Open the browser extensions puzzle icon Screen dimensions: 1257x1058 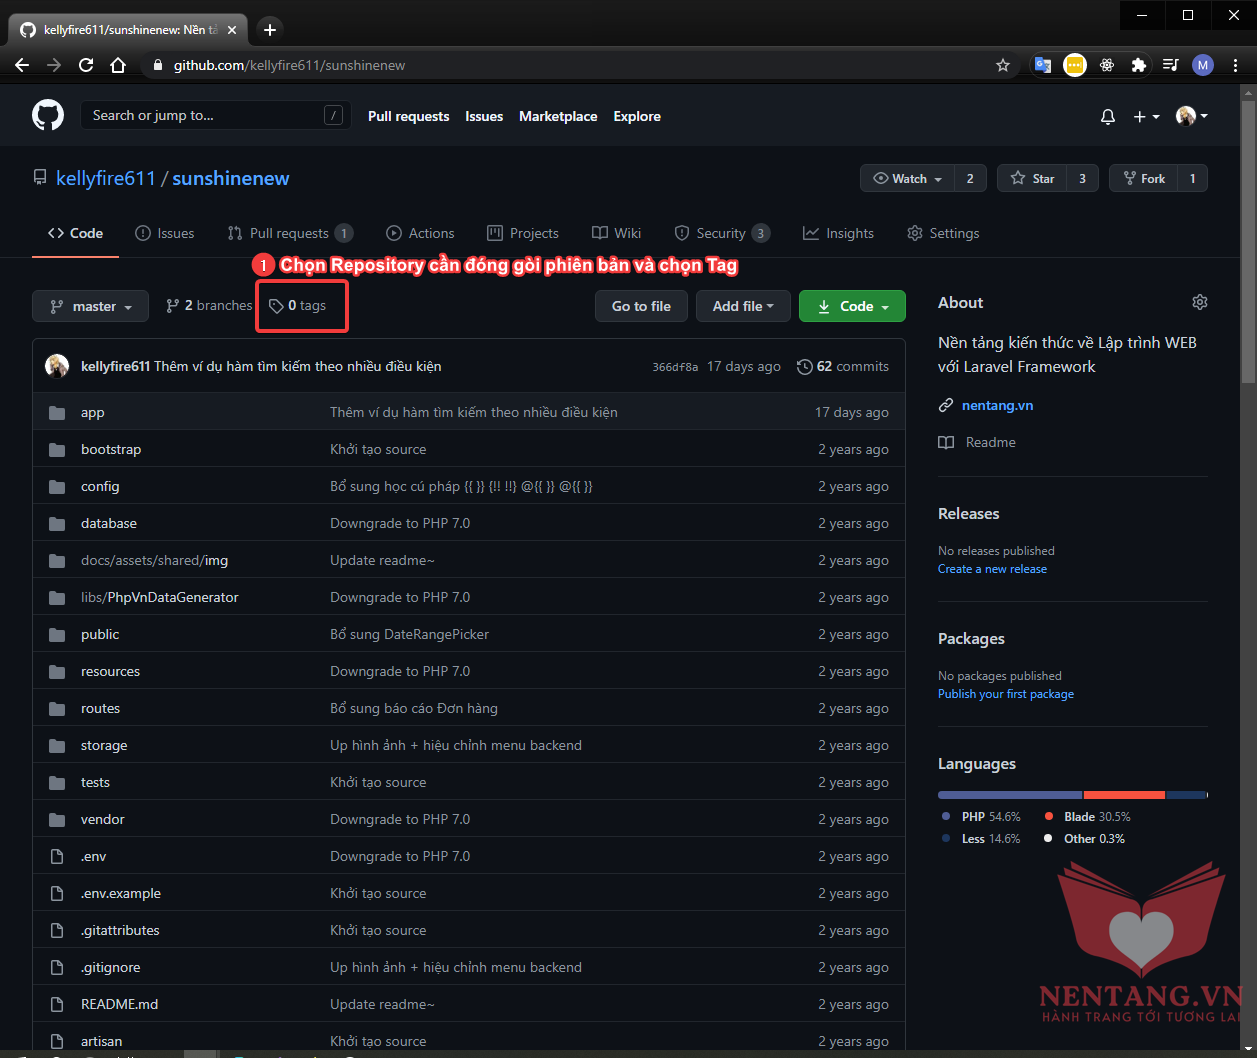click(1138, 65)
